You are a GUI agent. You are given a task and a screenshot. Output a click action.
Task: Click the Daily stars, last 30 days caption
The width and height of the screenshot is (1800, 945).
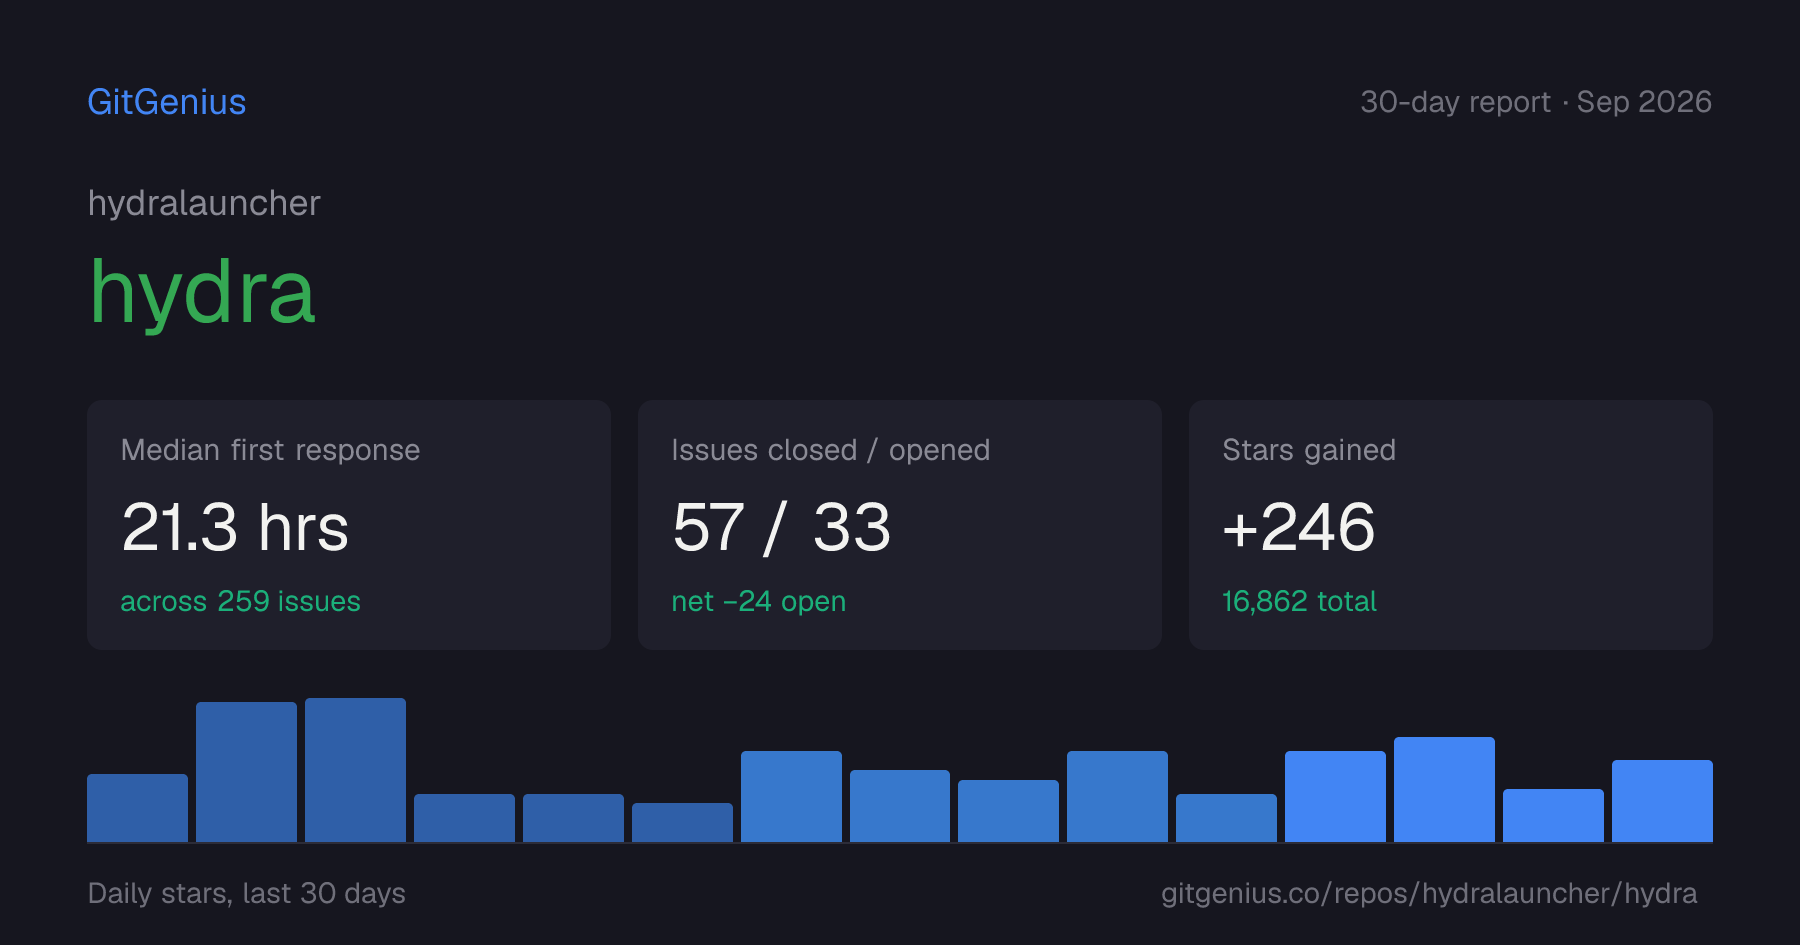[x=247, y=893]
